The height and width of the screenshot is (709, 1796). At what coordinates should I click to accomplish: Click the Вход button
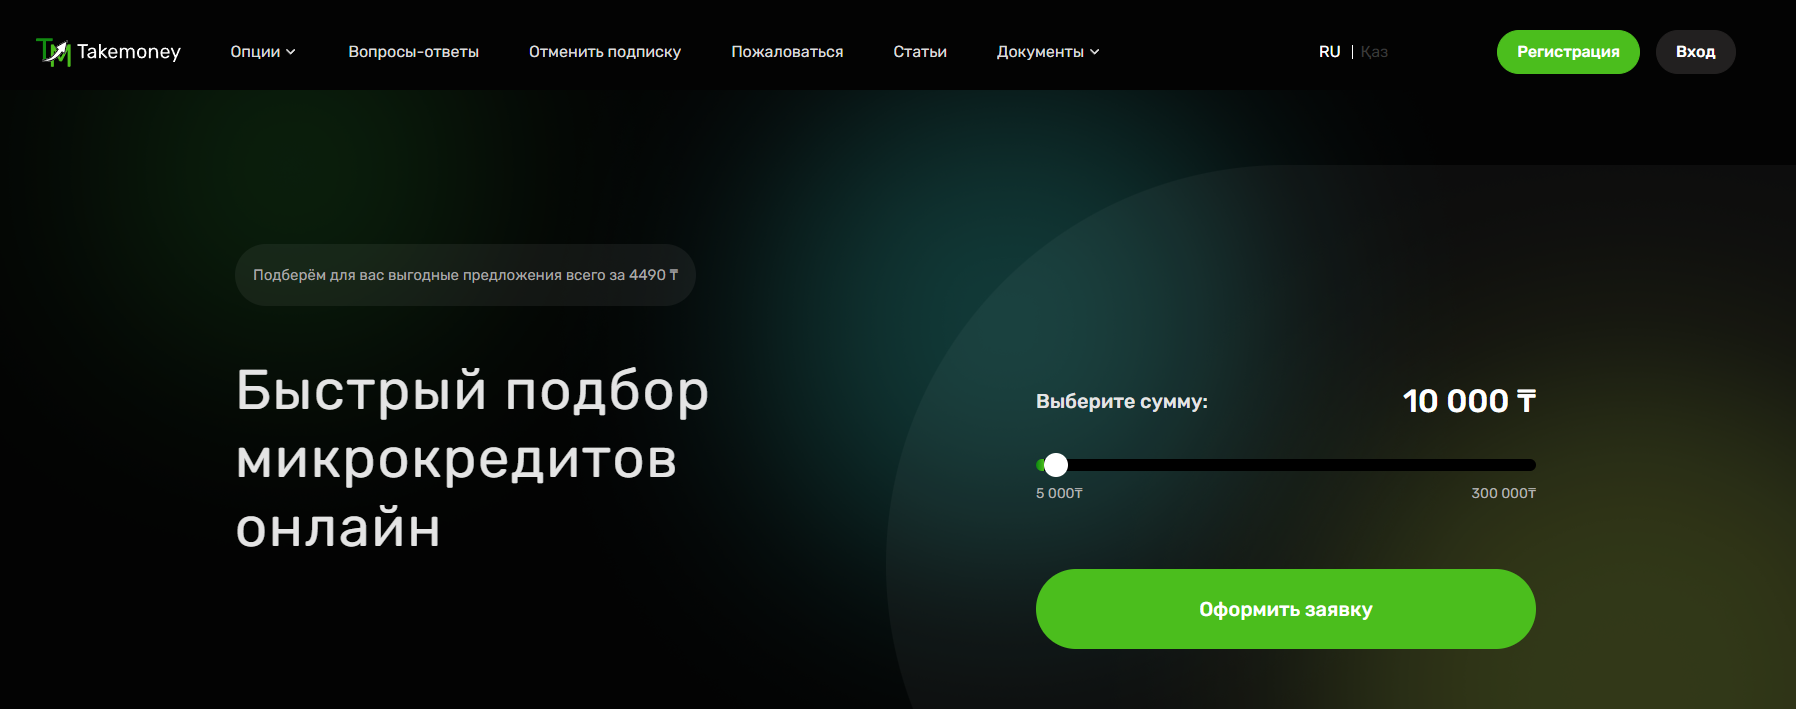(1696, 52)
